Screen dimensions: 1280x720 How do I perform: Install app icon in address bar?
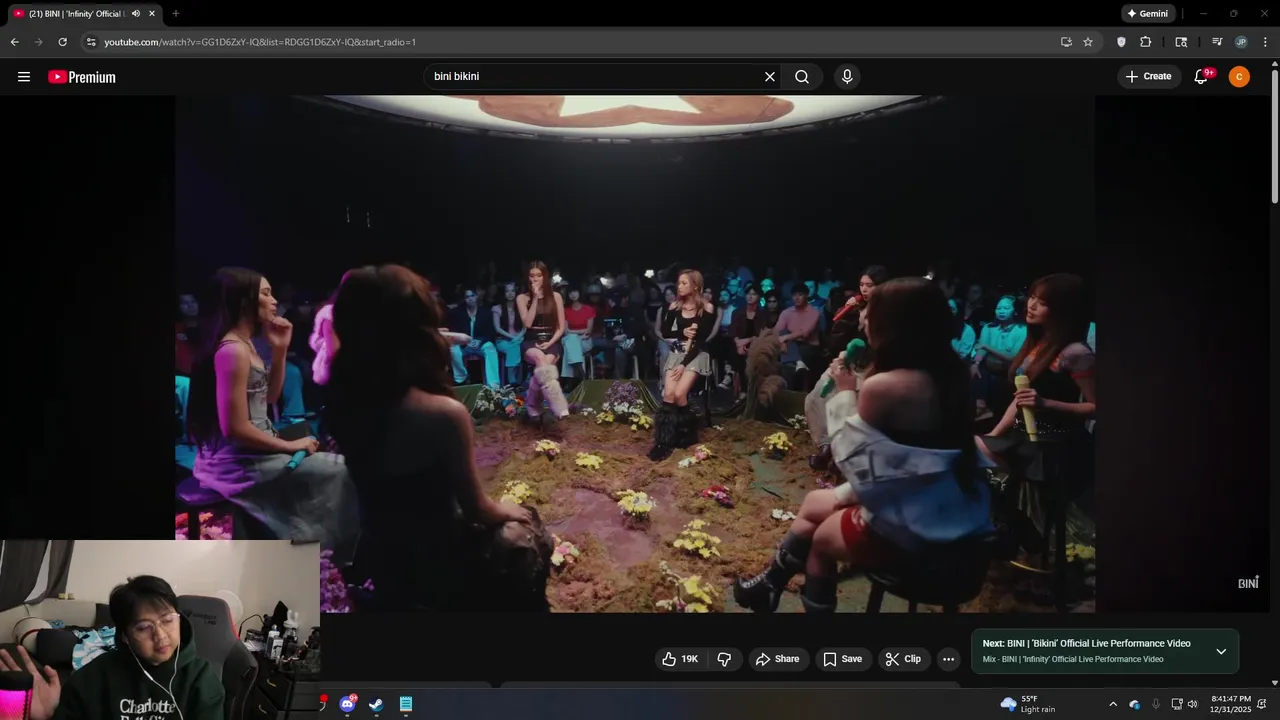tap(1066, 42)
